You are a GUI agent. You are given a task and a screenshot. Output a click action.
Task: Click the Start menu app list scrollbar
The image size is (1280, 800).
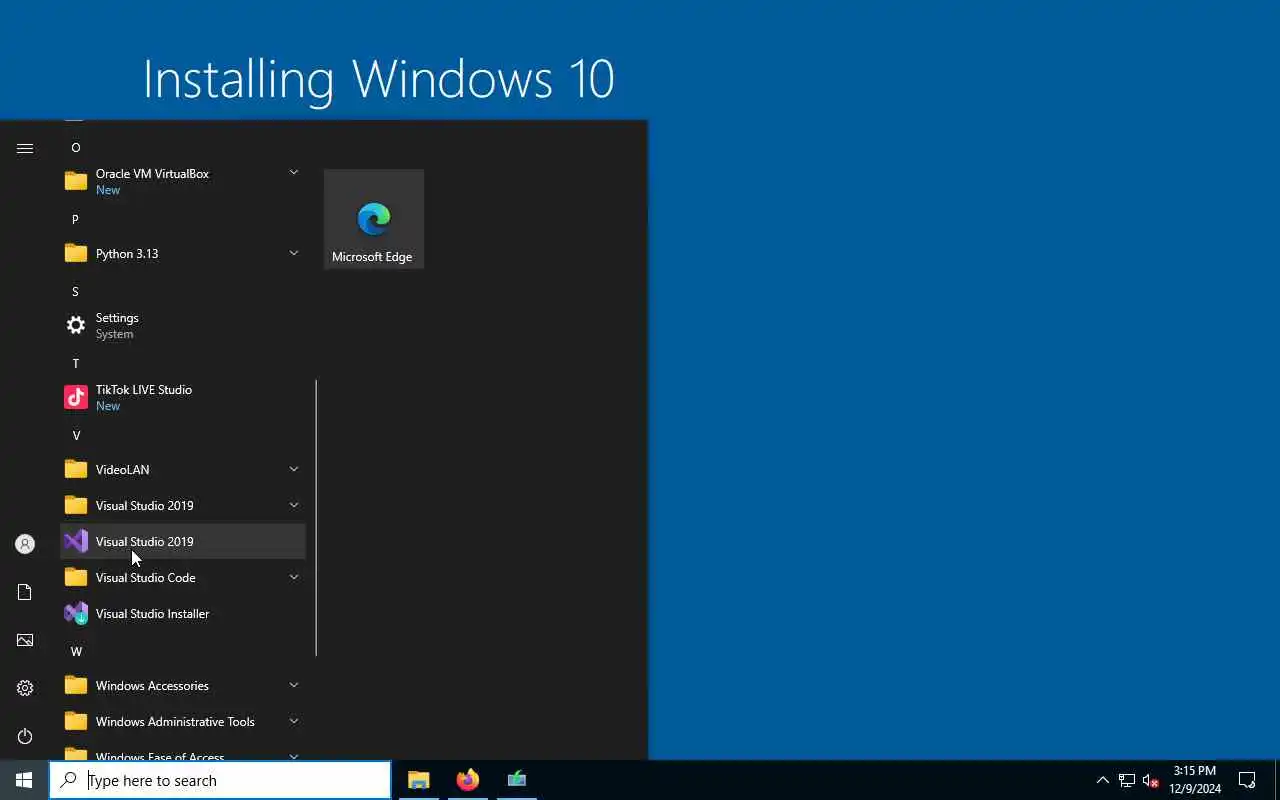(316, 518)
